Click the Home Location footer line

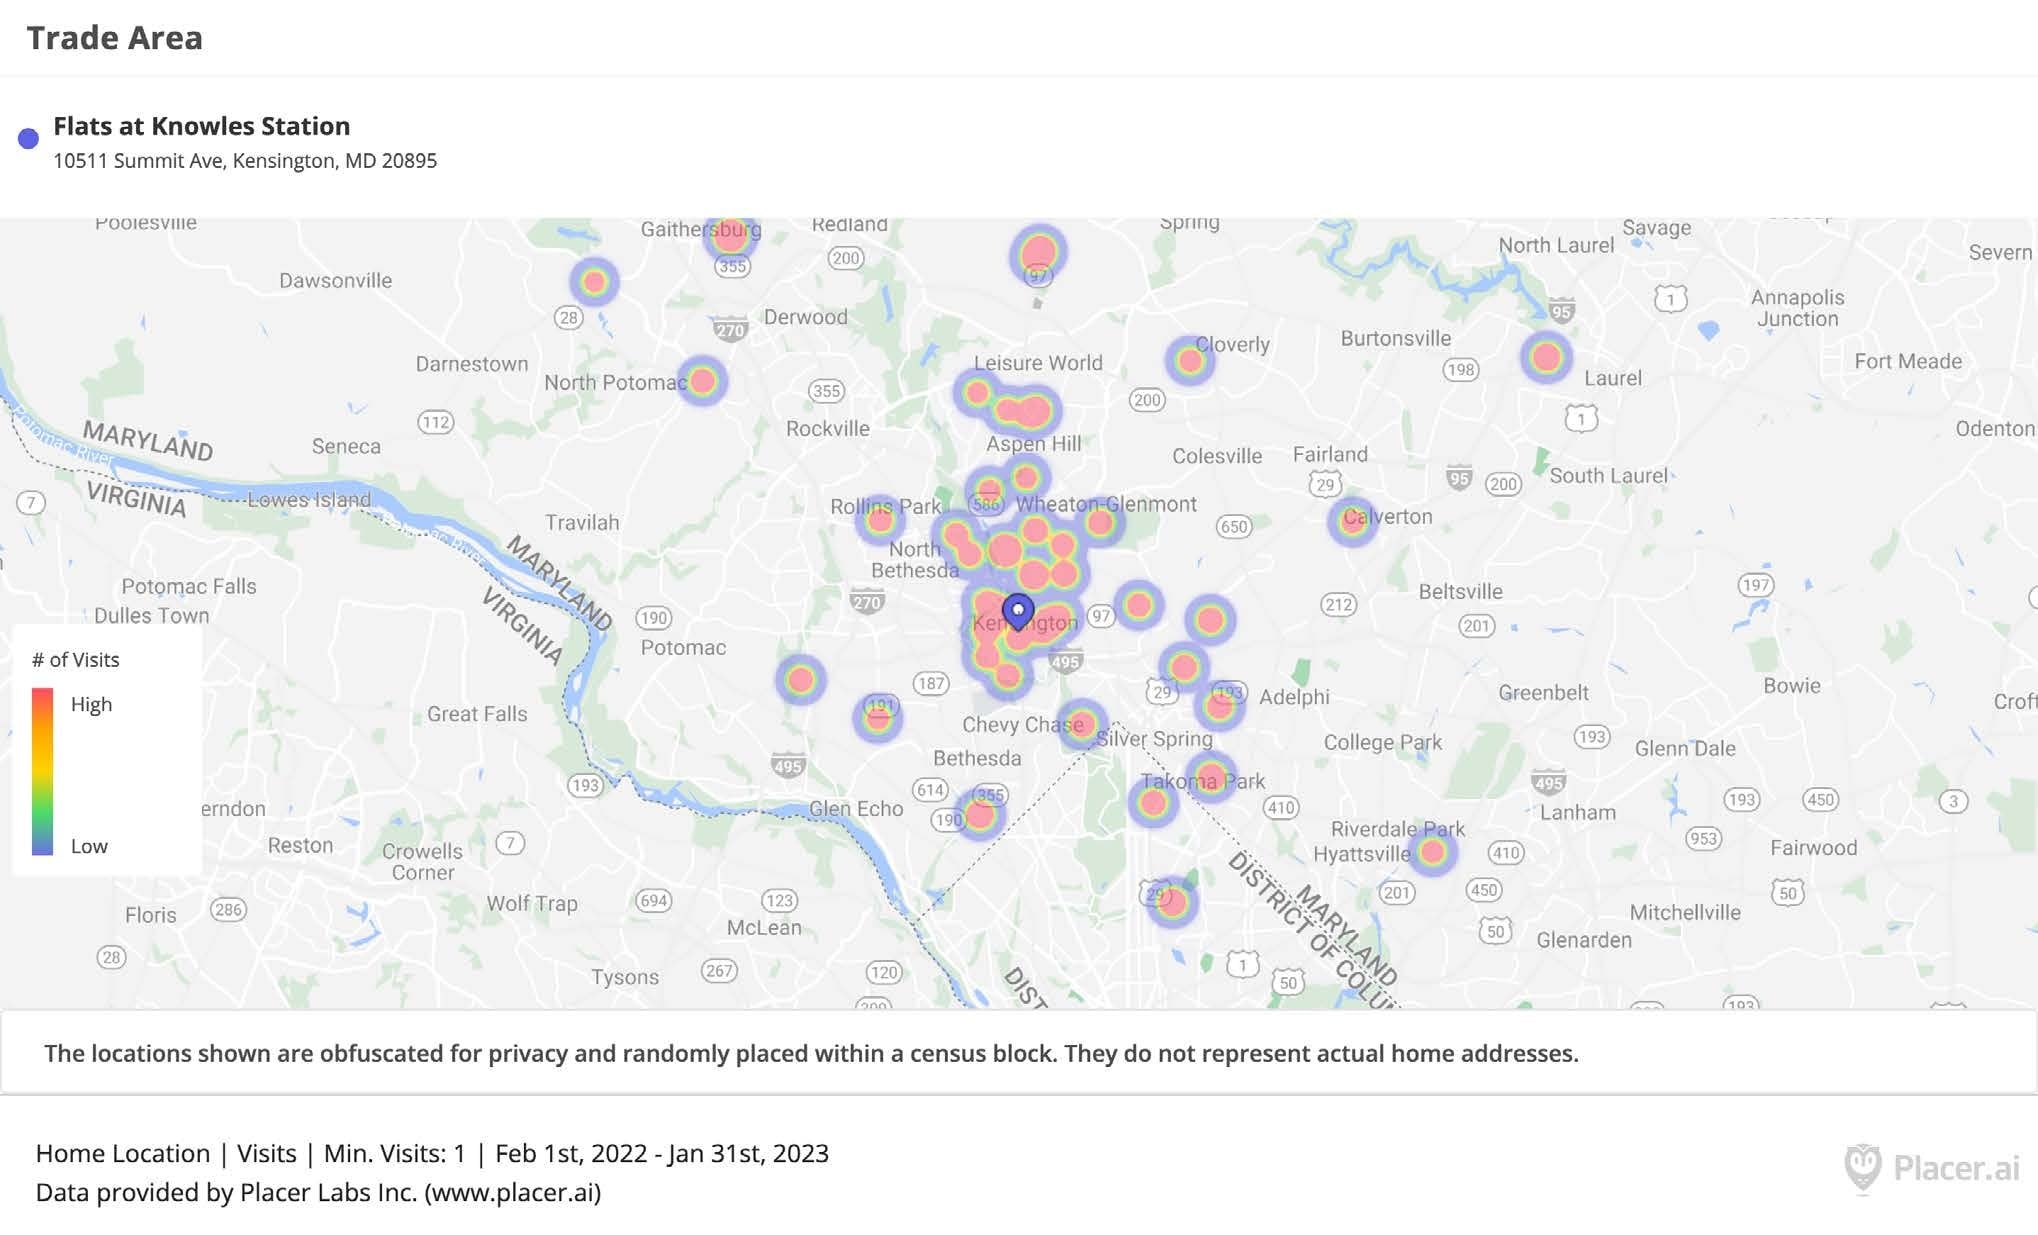click(x=432, y=1153)
